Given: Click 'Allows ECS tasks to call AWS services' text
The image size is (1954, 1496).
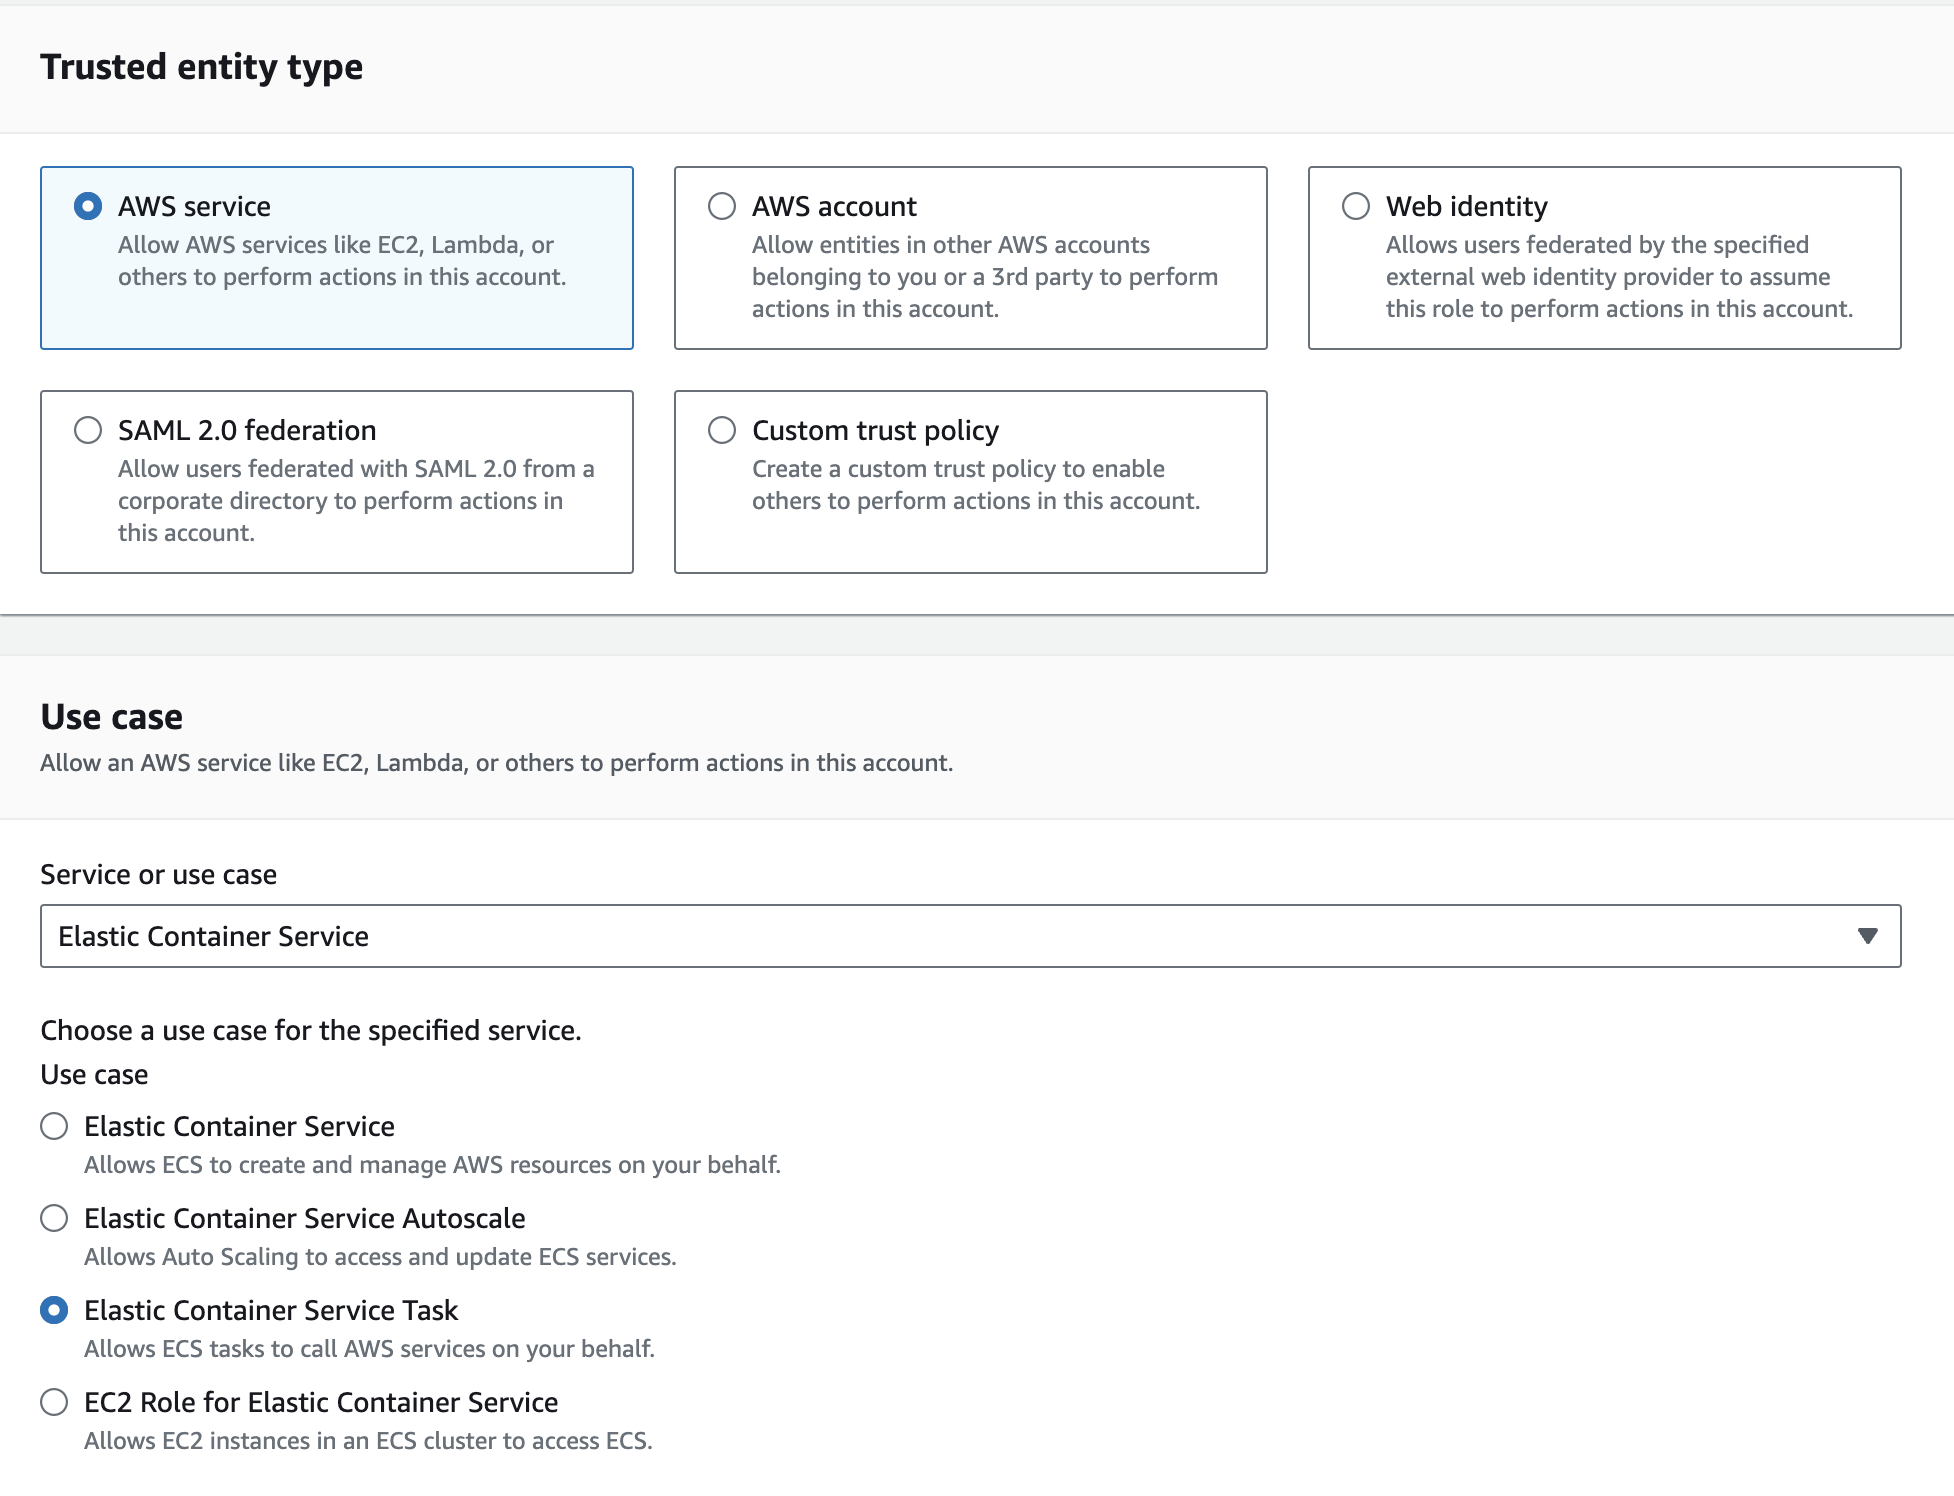Looking at the screenshot, I should [x=369, y=1349].
